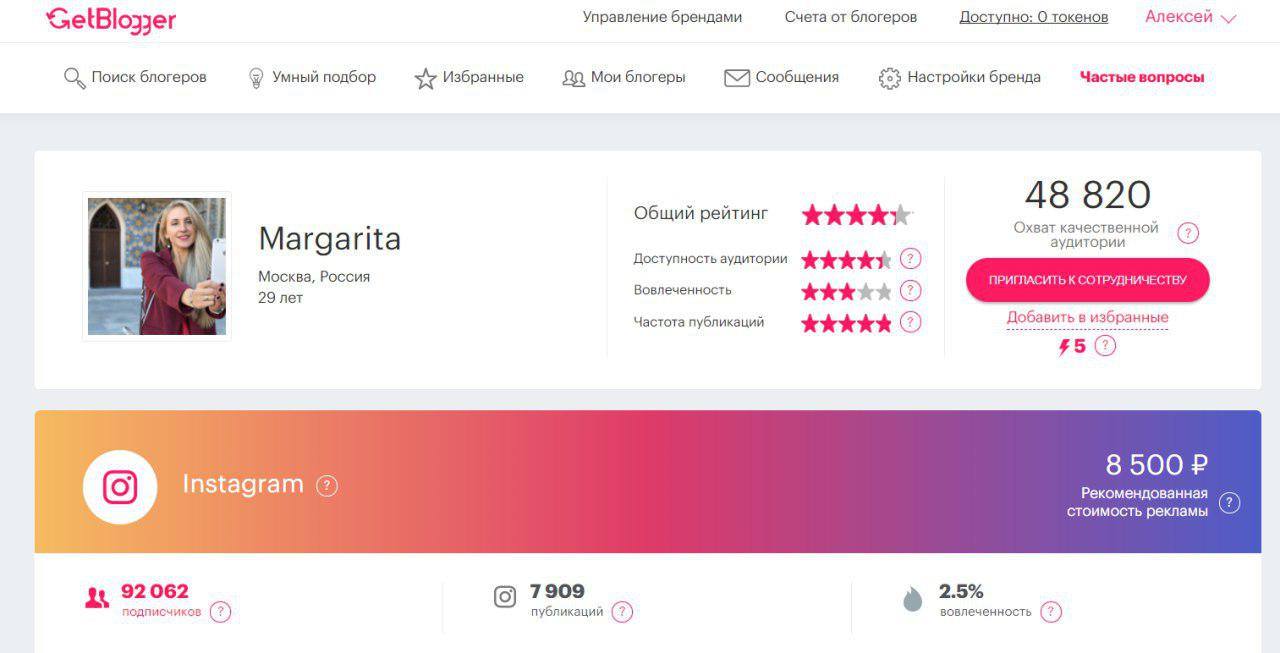Click help icon beside публикаций count
The height and width of the screenshot is (653, 1280).
click(622, 612)
